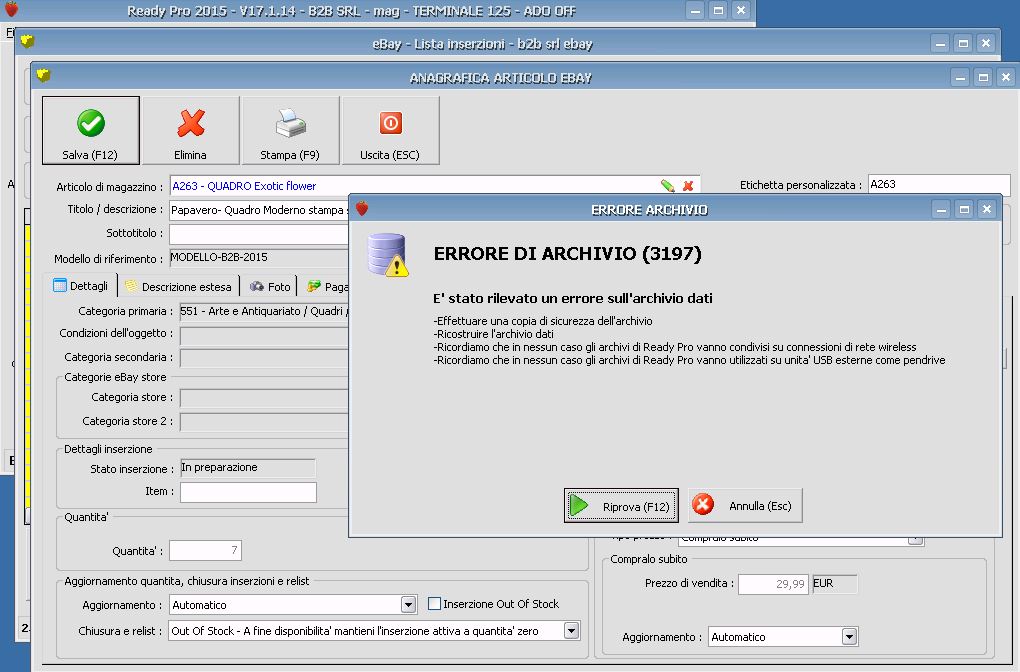Click the Stampa (F9) printer button
The image size is (1020, 672).
point(290,130)
